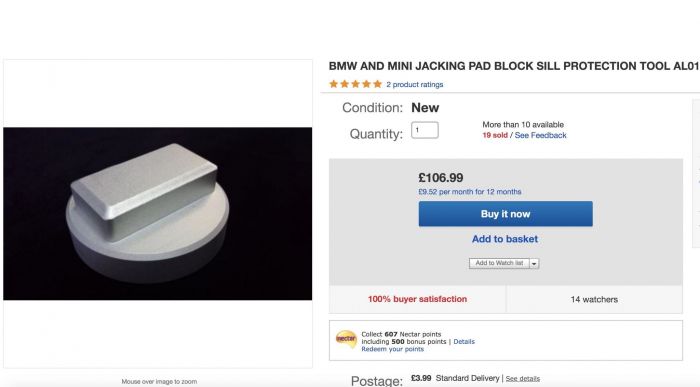The height and width of the screenshot is (387, 700).
Task: Open postage See details link
Action: pyautogui.click(x=522, y=379)
